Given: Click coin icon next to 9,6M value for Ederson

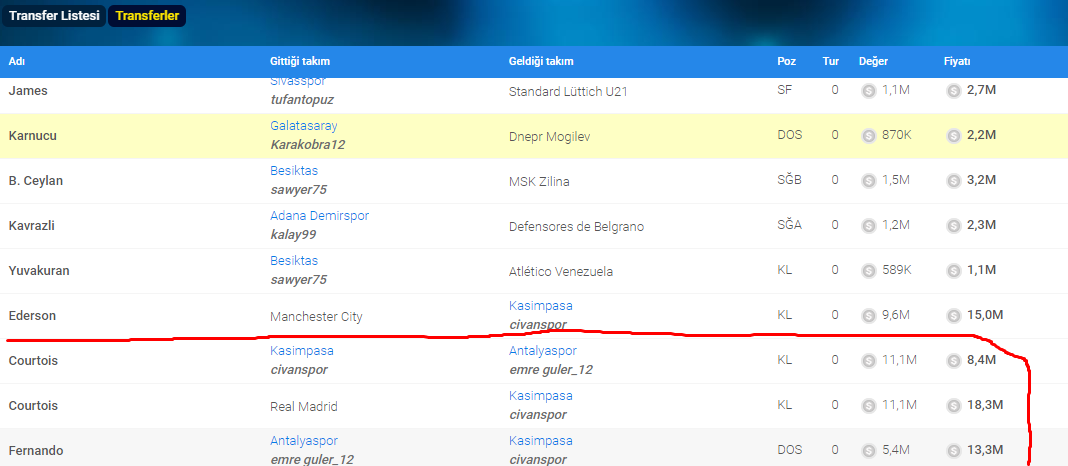Looking at the screenshot, I should (868, 315).
